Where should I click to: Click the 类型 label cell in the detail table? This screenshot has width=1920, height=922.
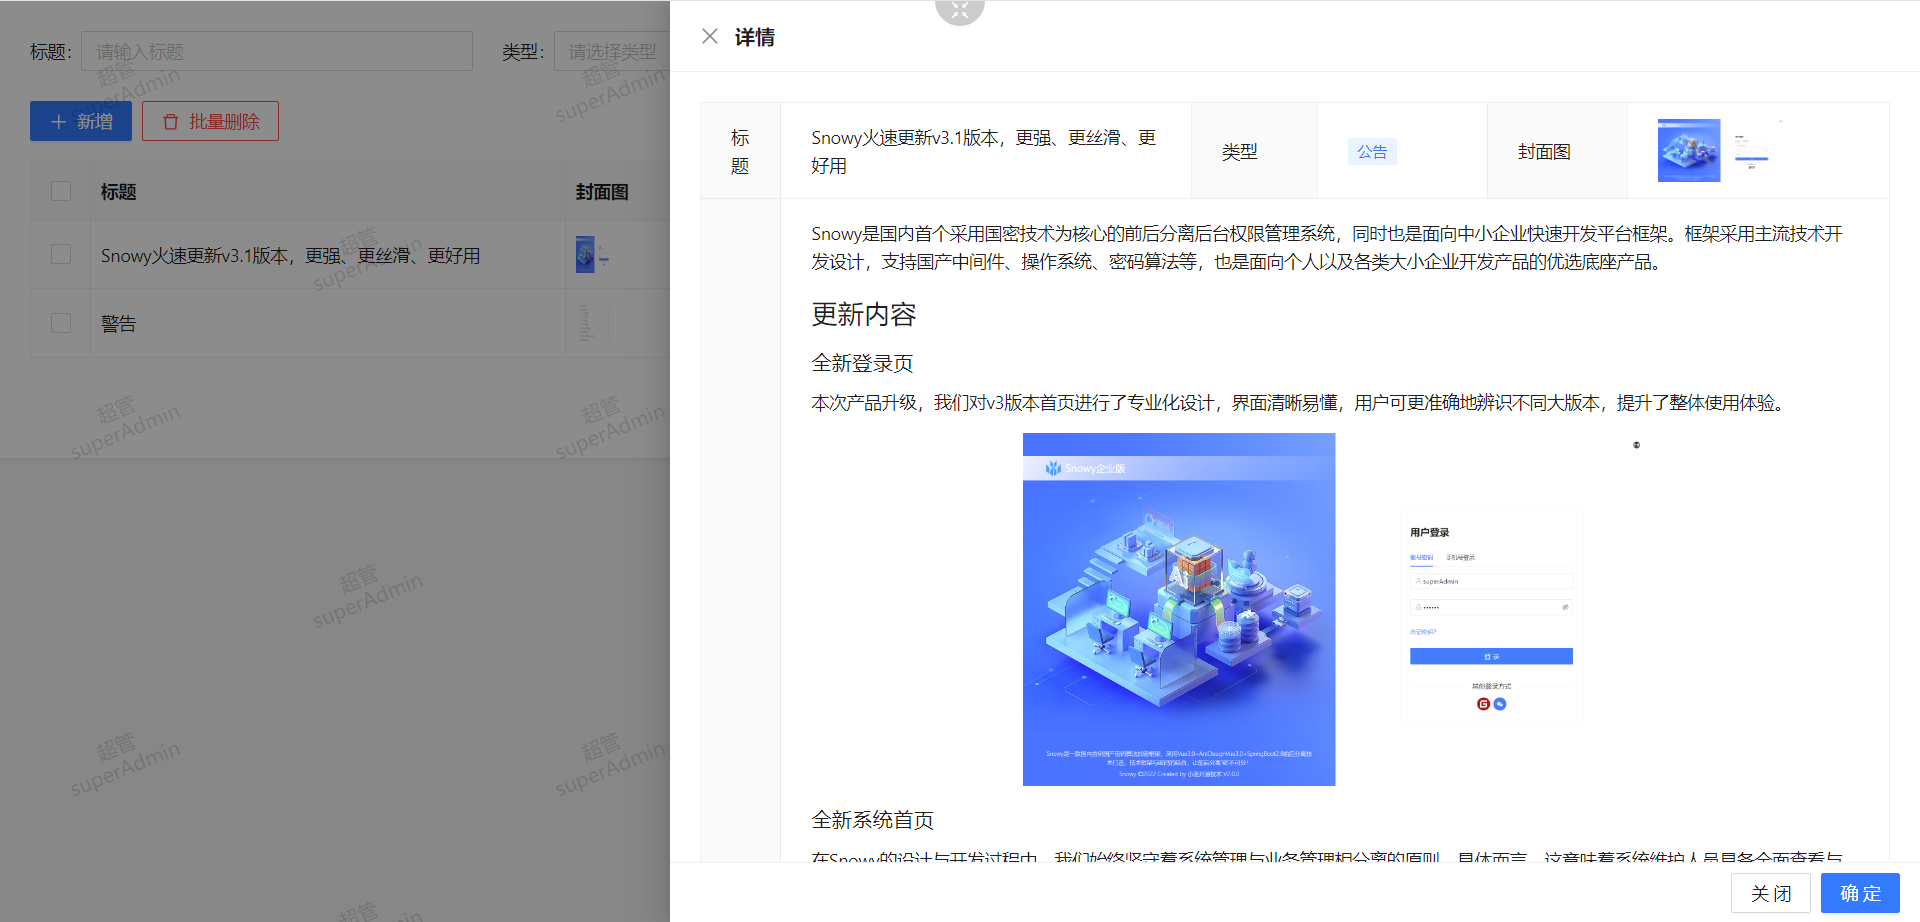click(1254, 151)
